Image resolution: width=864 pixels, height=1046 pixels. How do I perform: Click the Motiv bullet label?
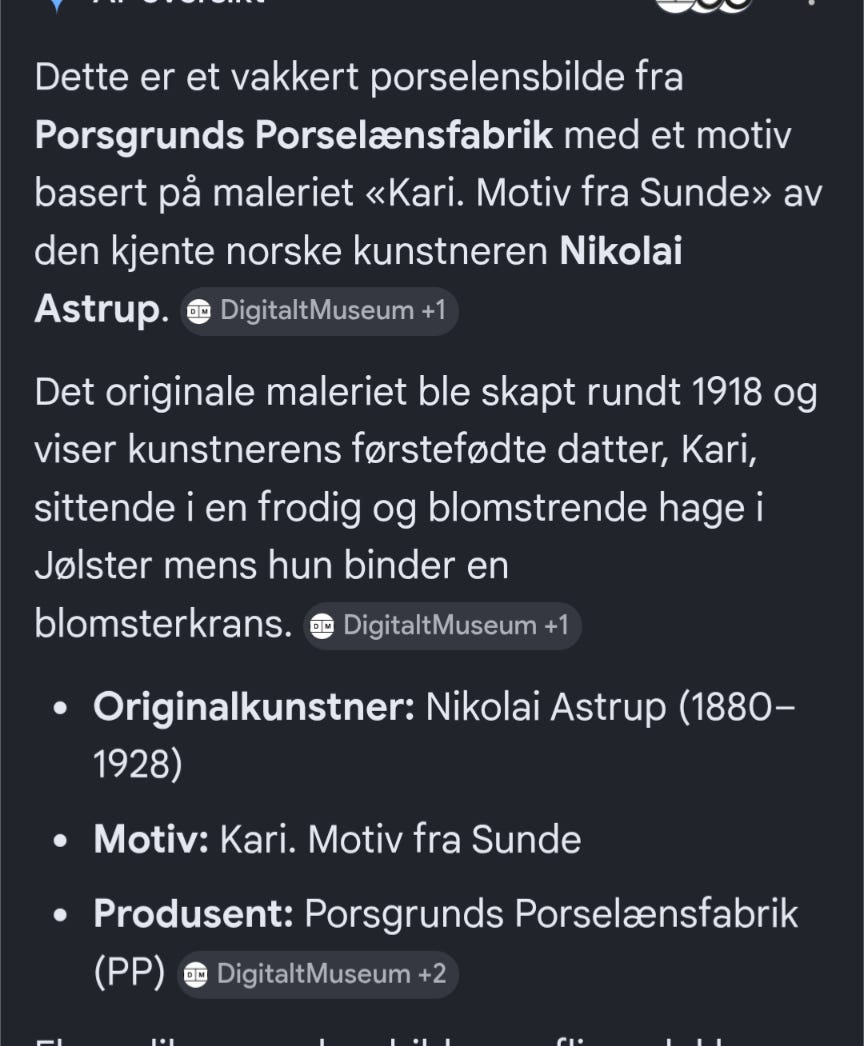tap(151, 839)
